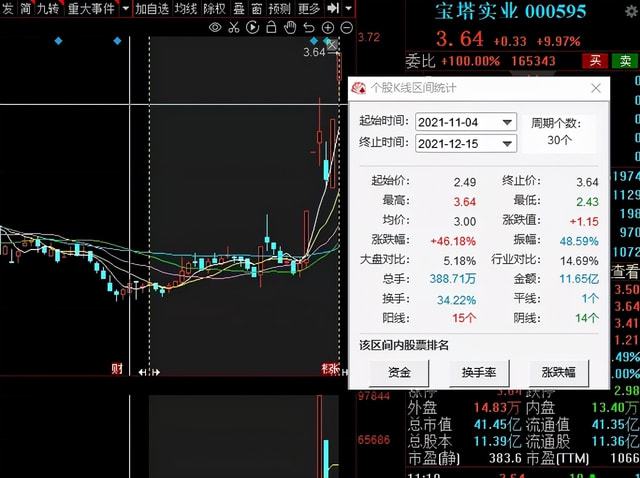Select the 除权 toolbar option

pos(214,8)
